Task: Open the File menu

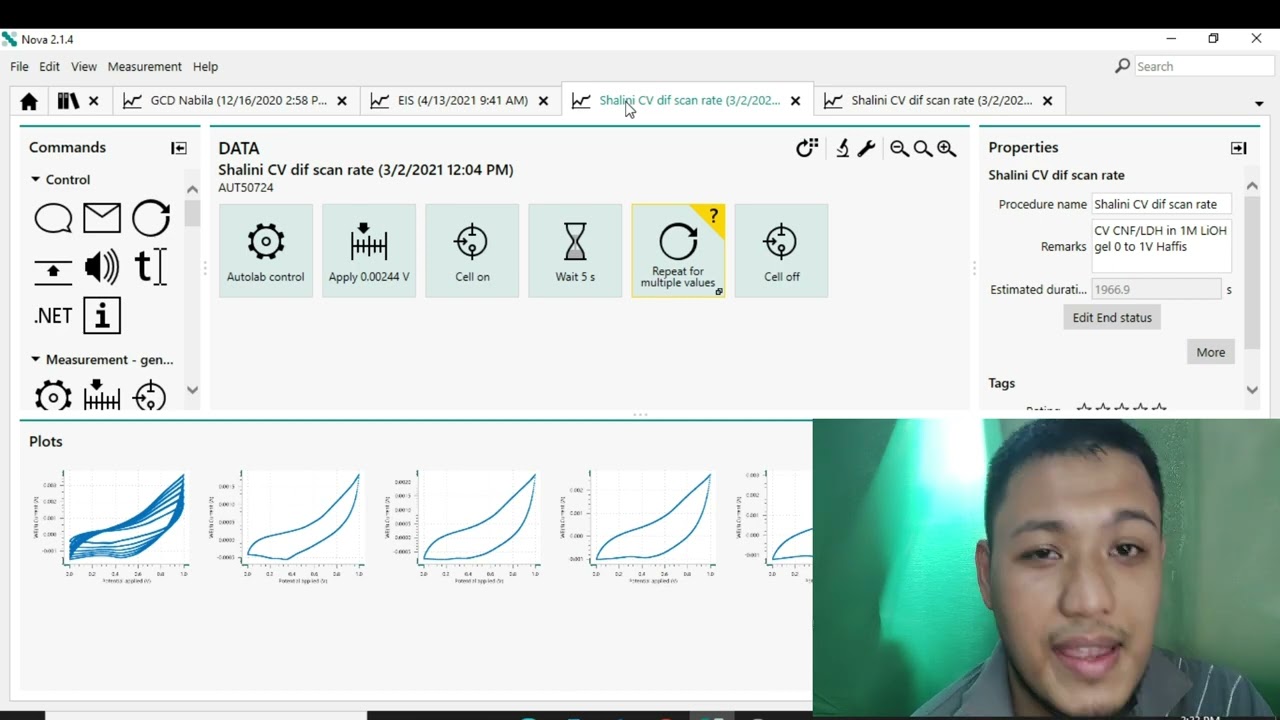Action: pos(19,67)
